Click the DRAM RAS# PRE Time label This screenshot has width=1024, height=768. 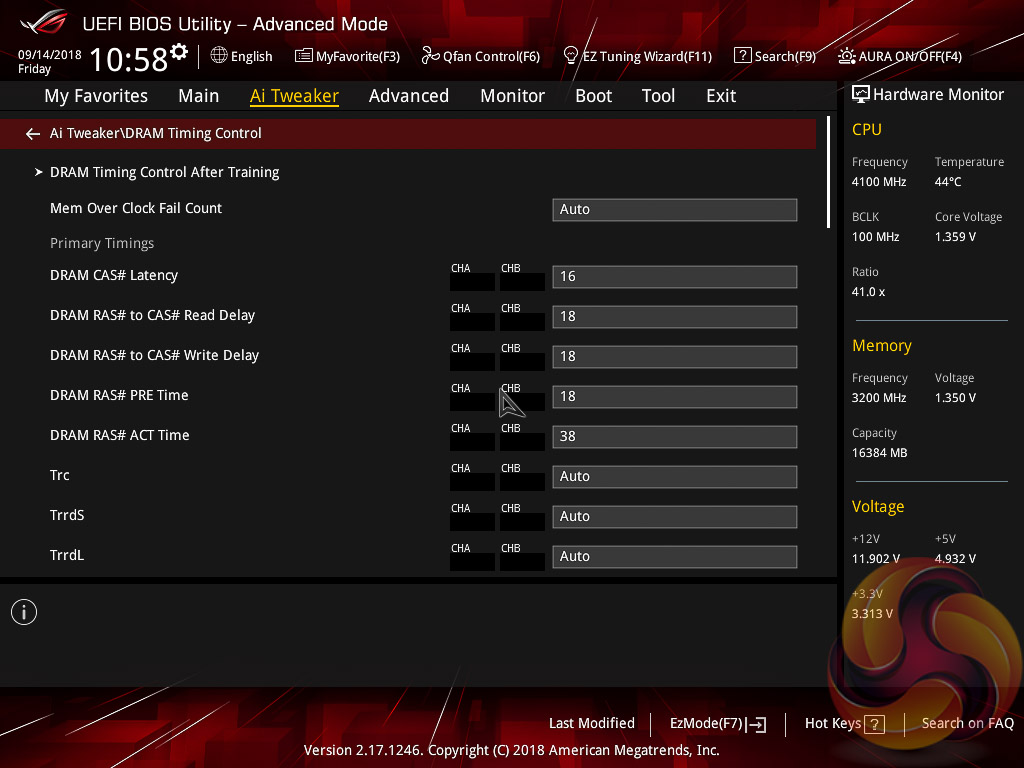click(119, 395)
